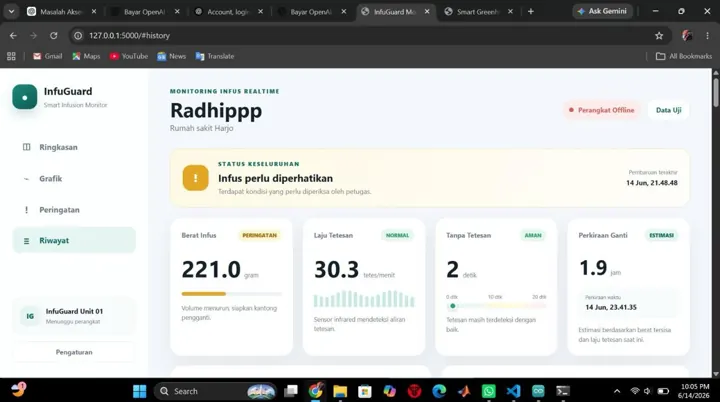Screen dimensions: 720x402
Task: Click the Data Uji button
Action: pyautogui.click(x=668, y=110)
